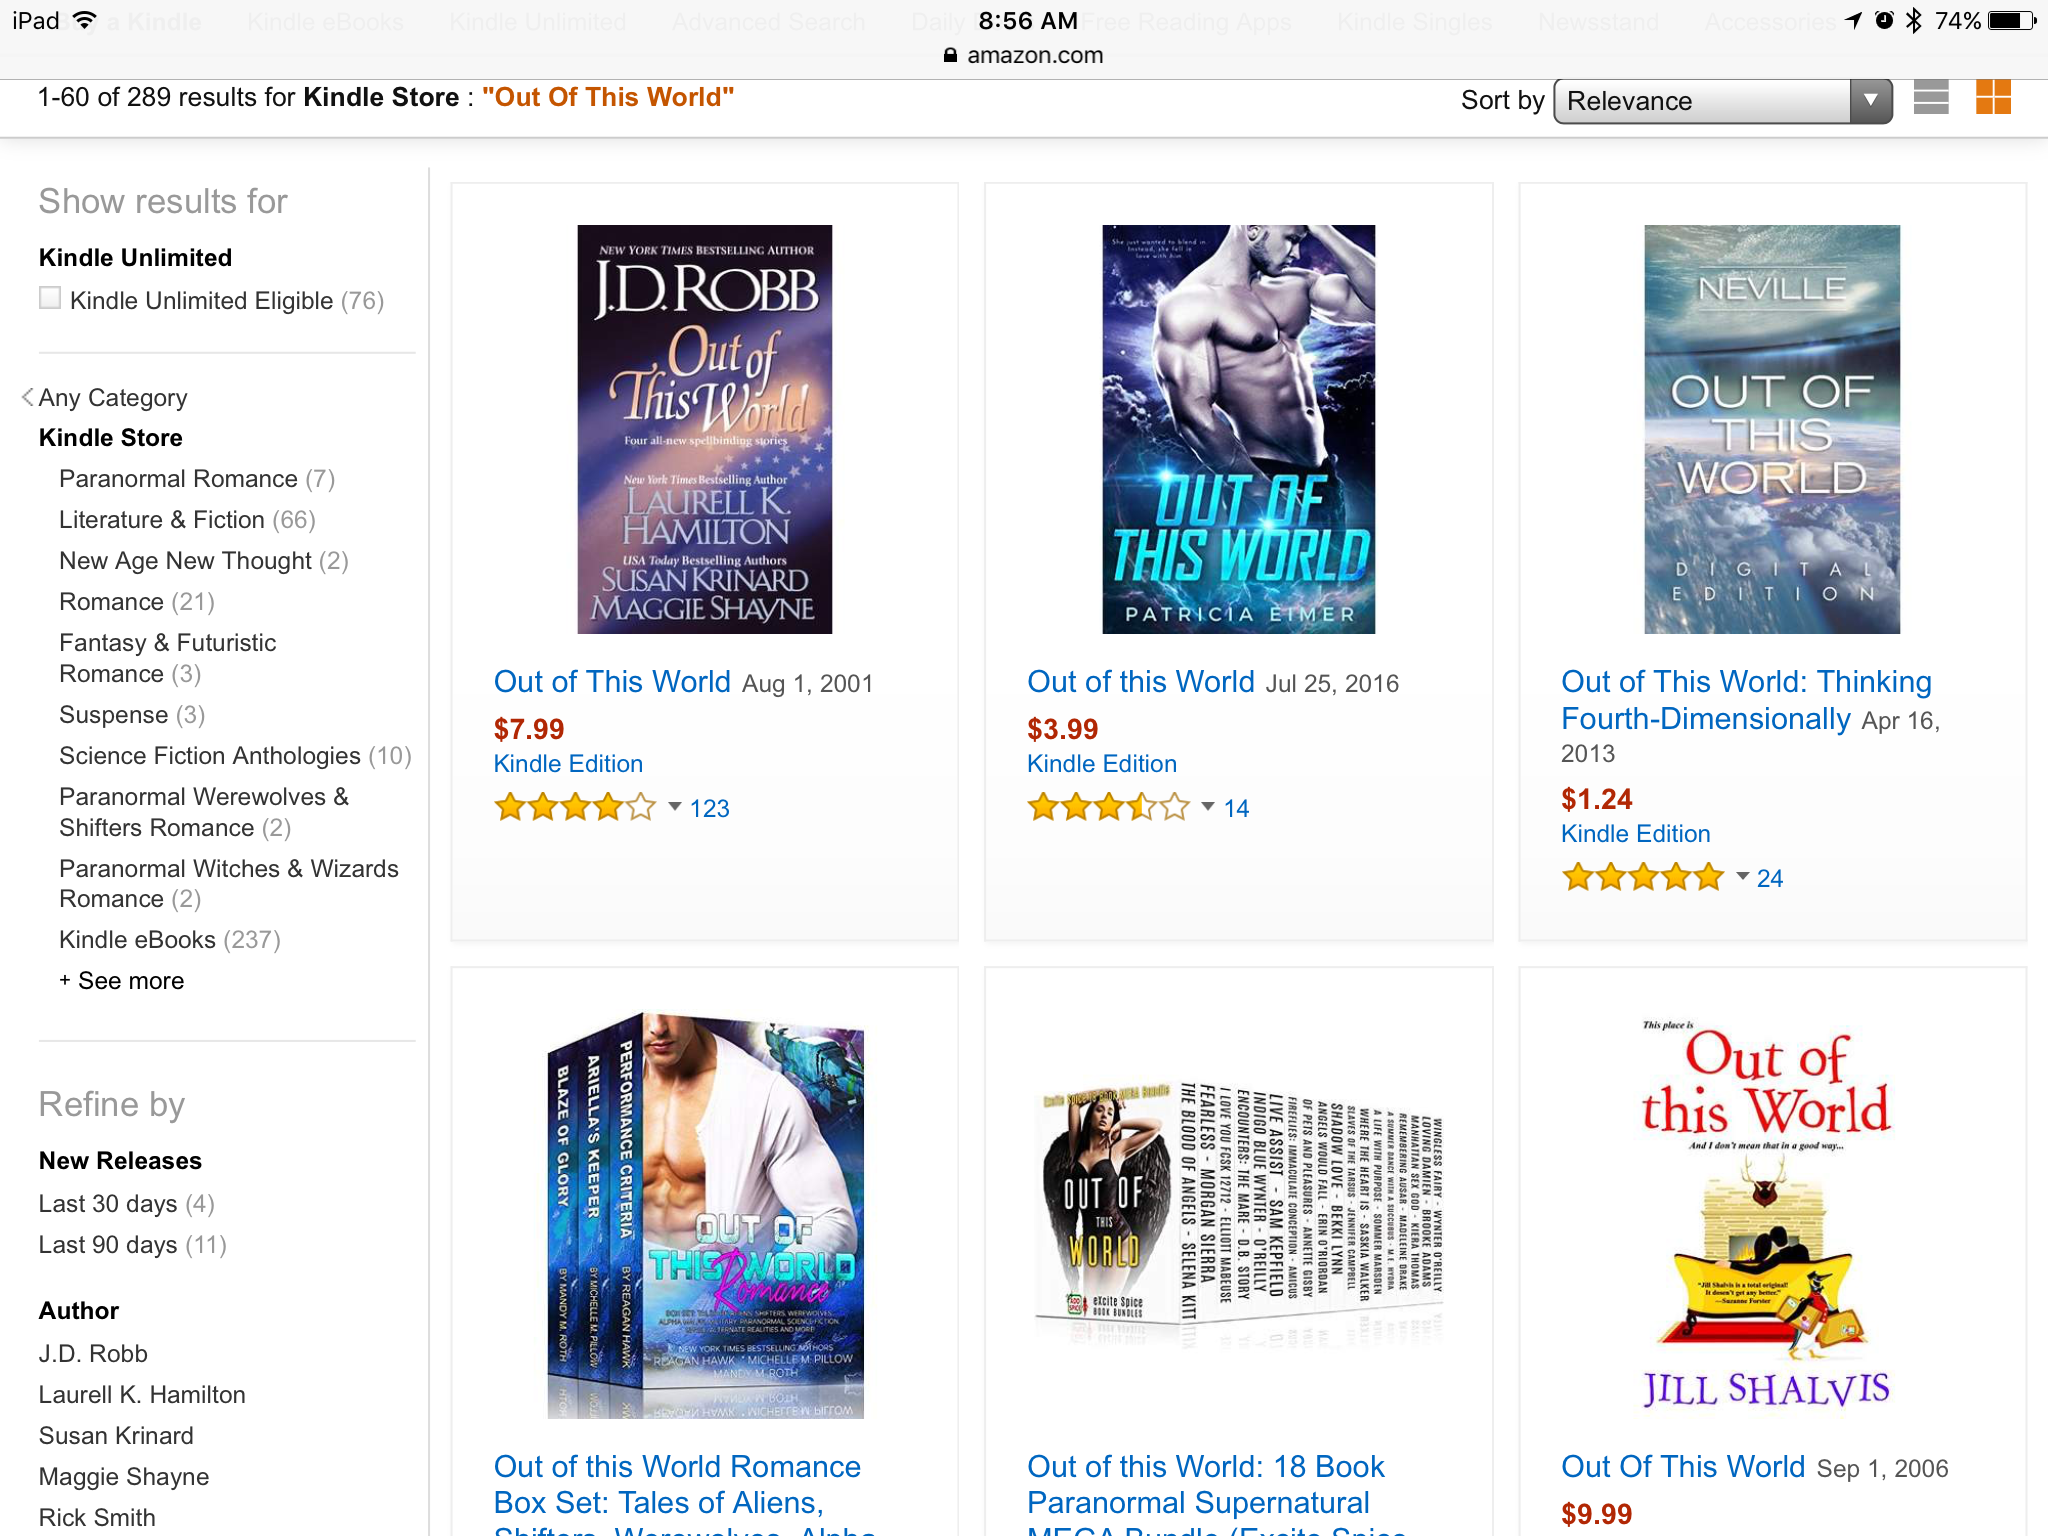Switch to grid view layout icon
The width and height of the screenshot is (2048, 1536).
(1993, 98)
